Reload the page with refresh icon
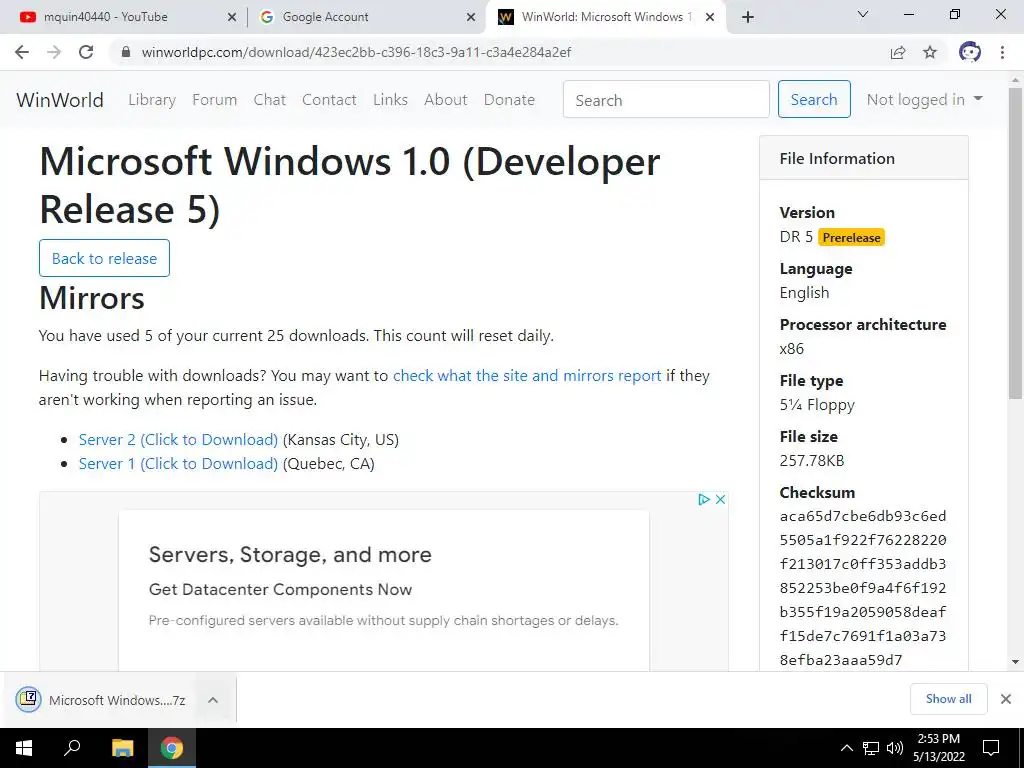Screen dimensions: 1024x768 [x=86, y=52]
